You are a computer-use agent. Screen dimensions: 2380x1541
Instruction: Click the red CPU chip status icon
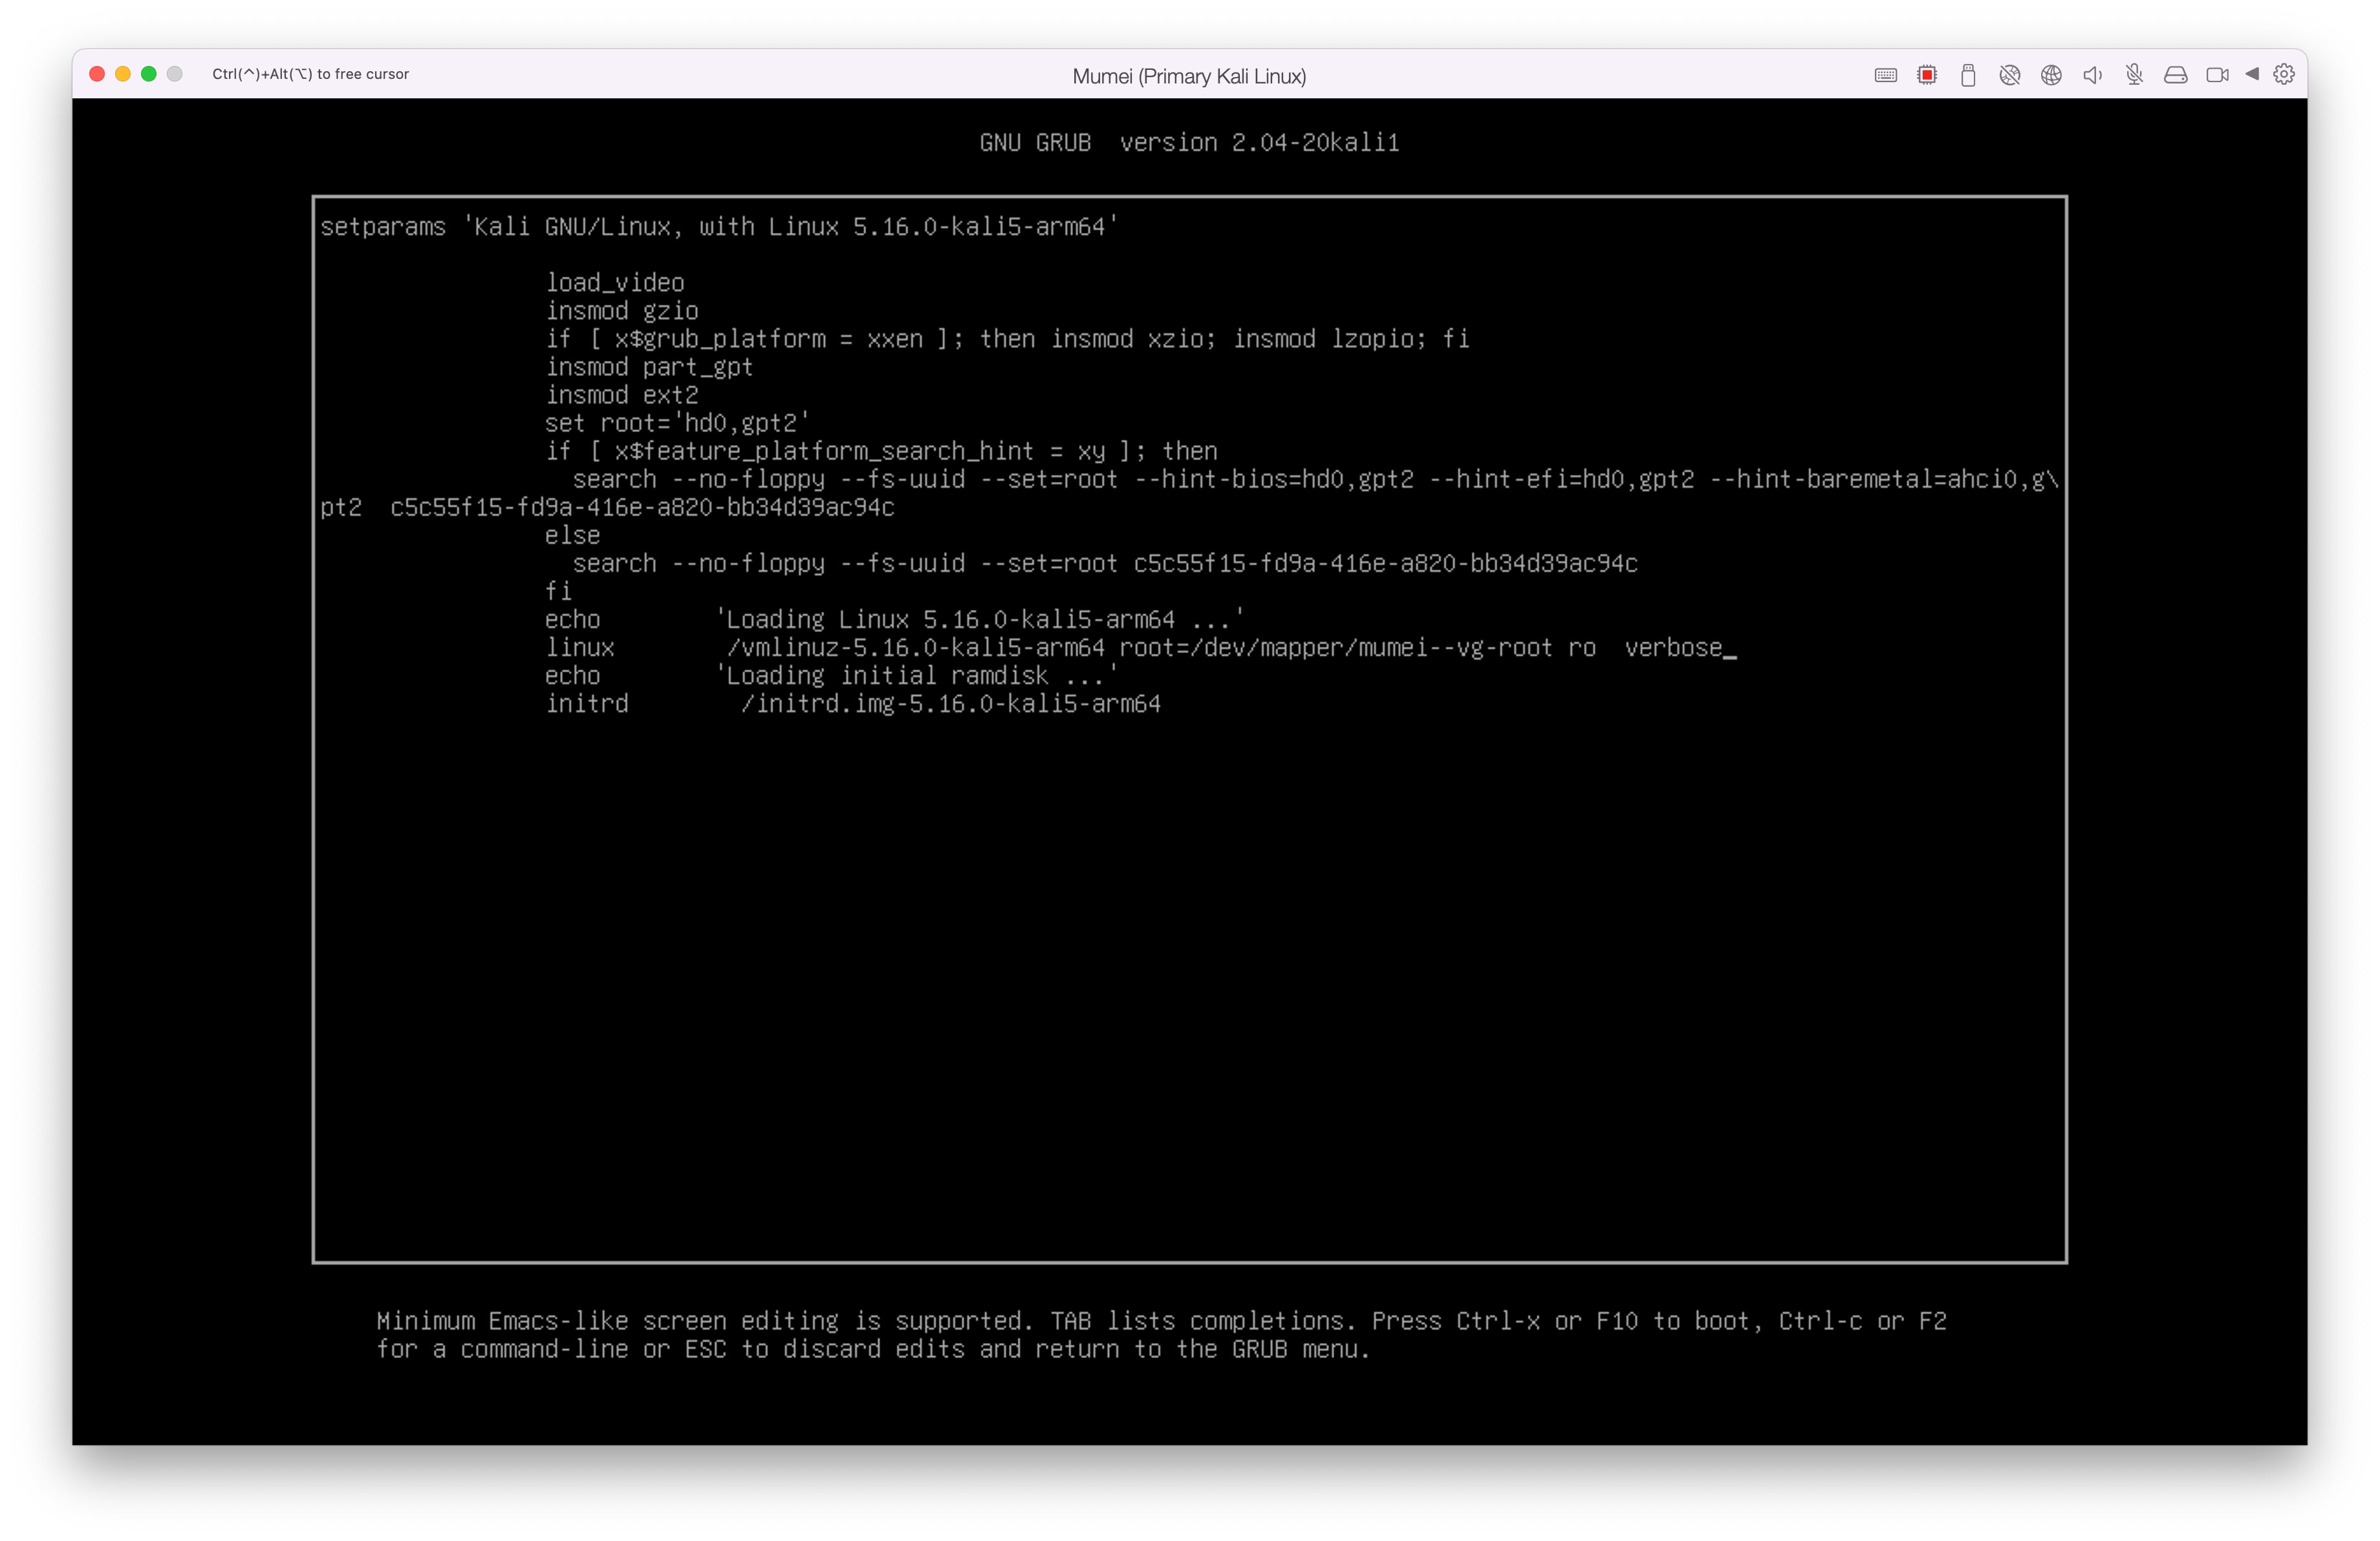point(1927,75)
